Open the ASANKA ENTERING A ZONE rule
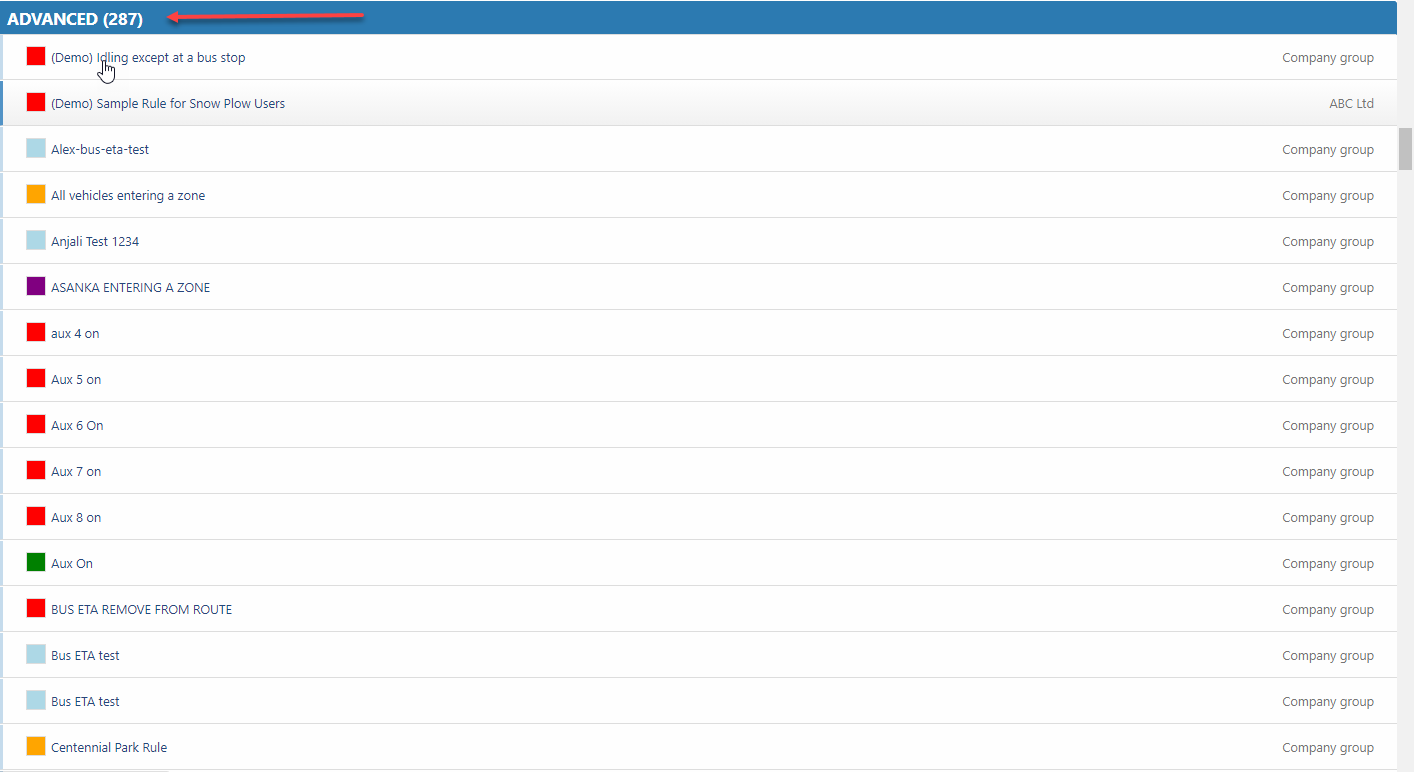1414x772 pixels. (130, 288)
